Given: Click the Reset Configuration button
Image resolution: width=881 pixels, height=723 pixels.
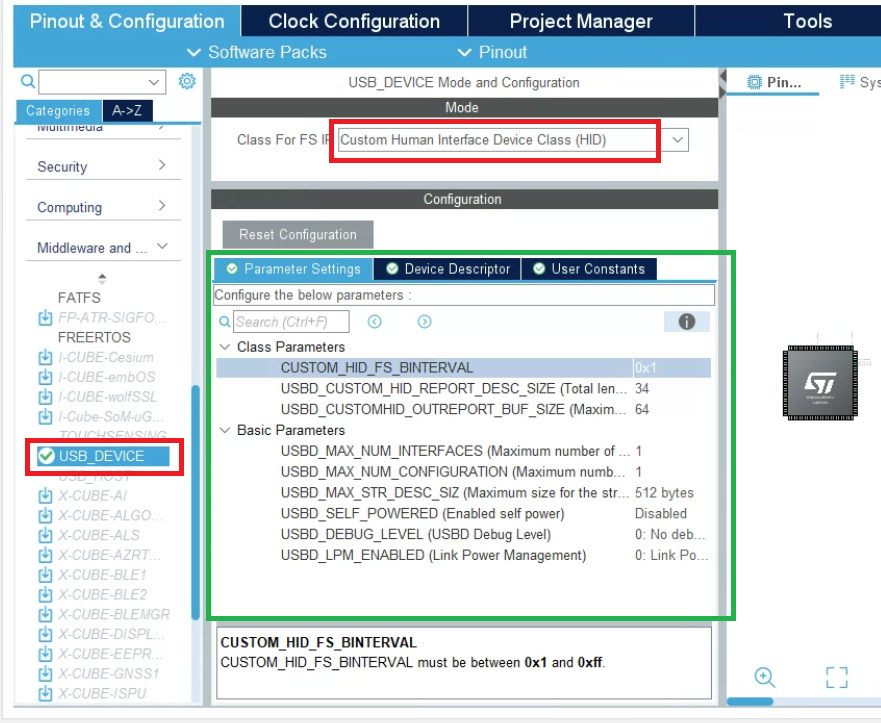Looking at the screenshot, I should (298, 234).
